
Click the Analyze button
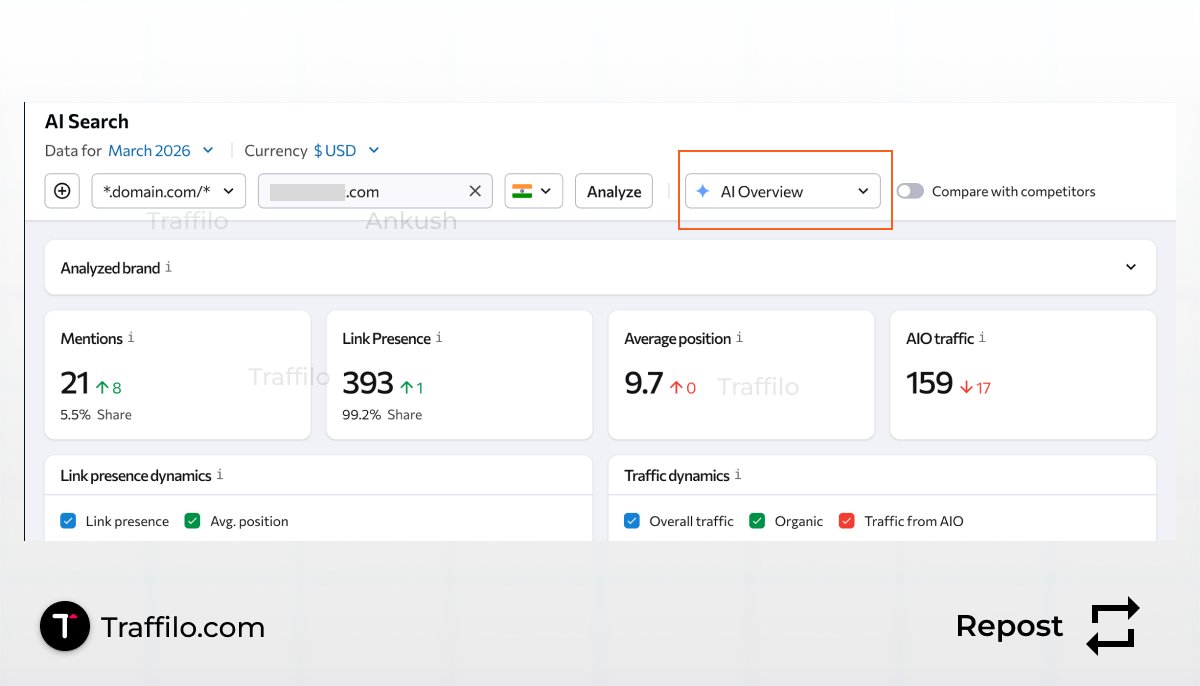[x=613, y=191]
